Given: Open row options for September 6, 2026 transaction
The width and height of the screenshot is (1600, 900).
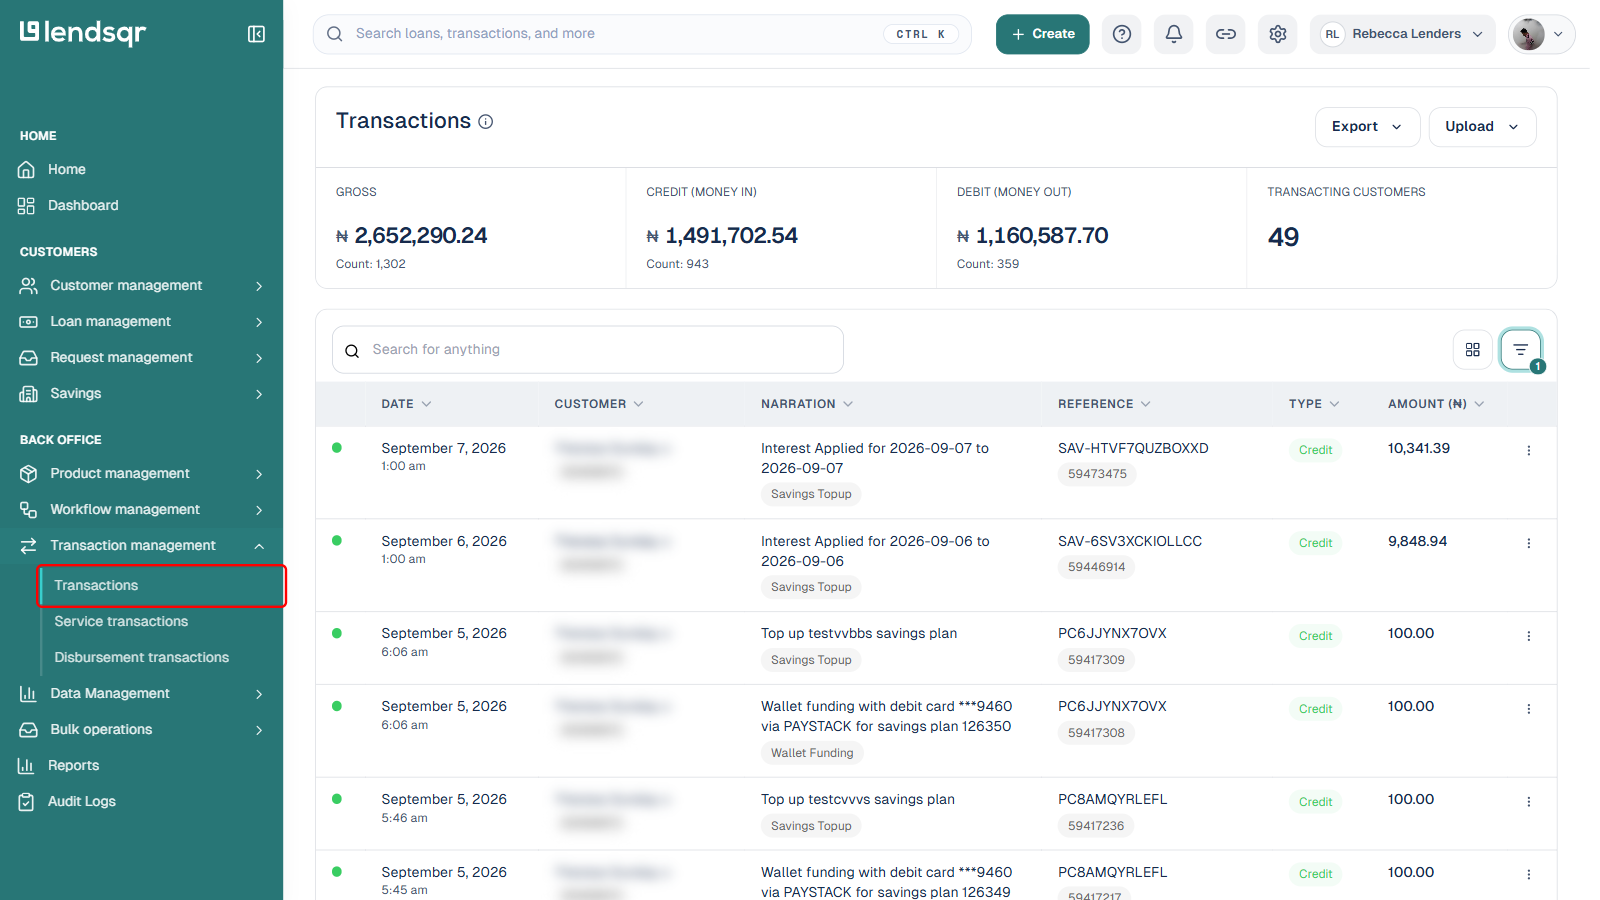Looking at the screenshot, I should (1529, 544).
